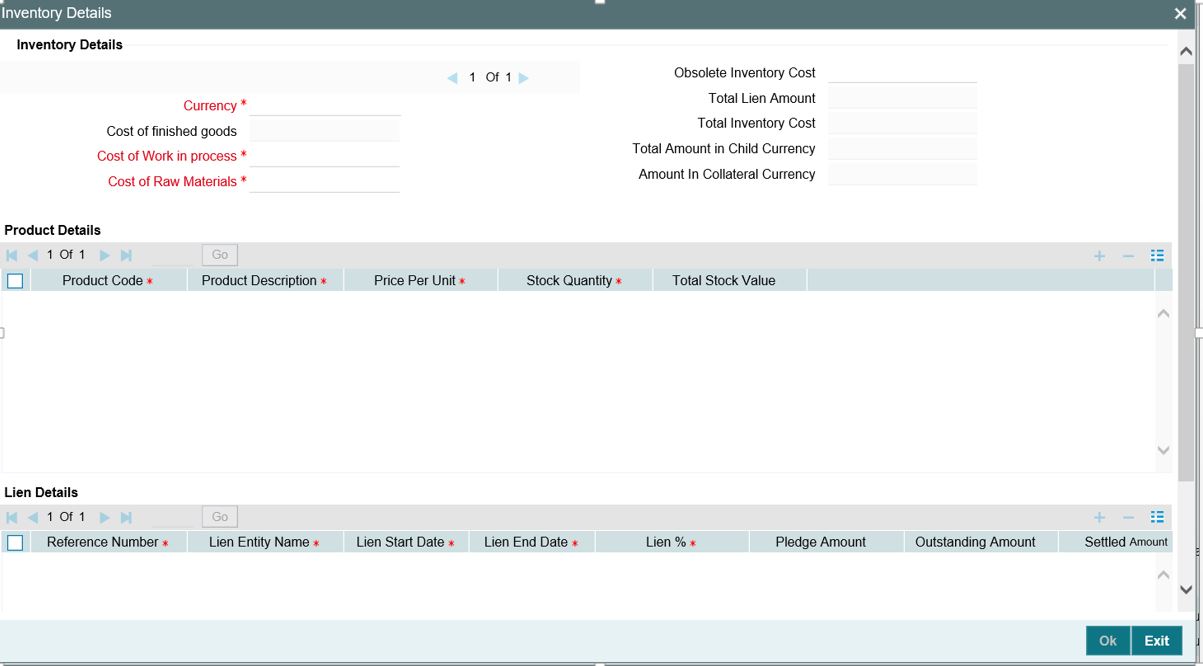This screenshot has width=1203, height=666.
Task: Click Product Details page number input
Action: click(x=173, y=255)
